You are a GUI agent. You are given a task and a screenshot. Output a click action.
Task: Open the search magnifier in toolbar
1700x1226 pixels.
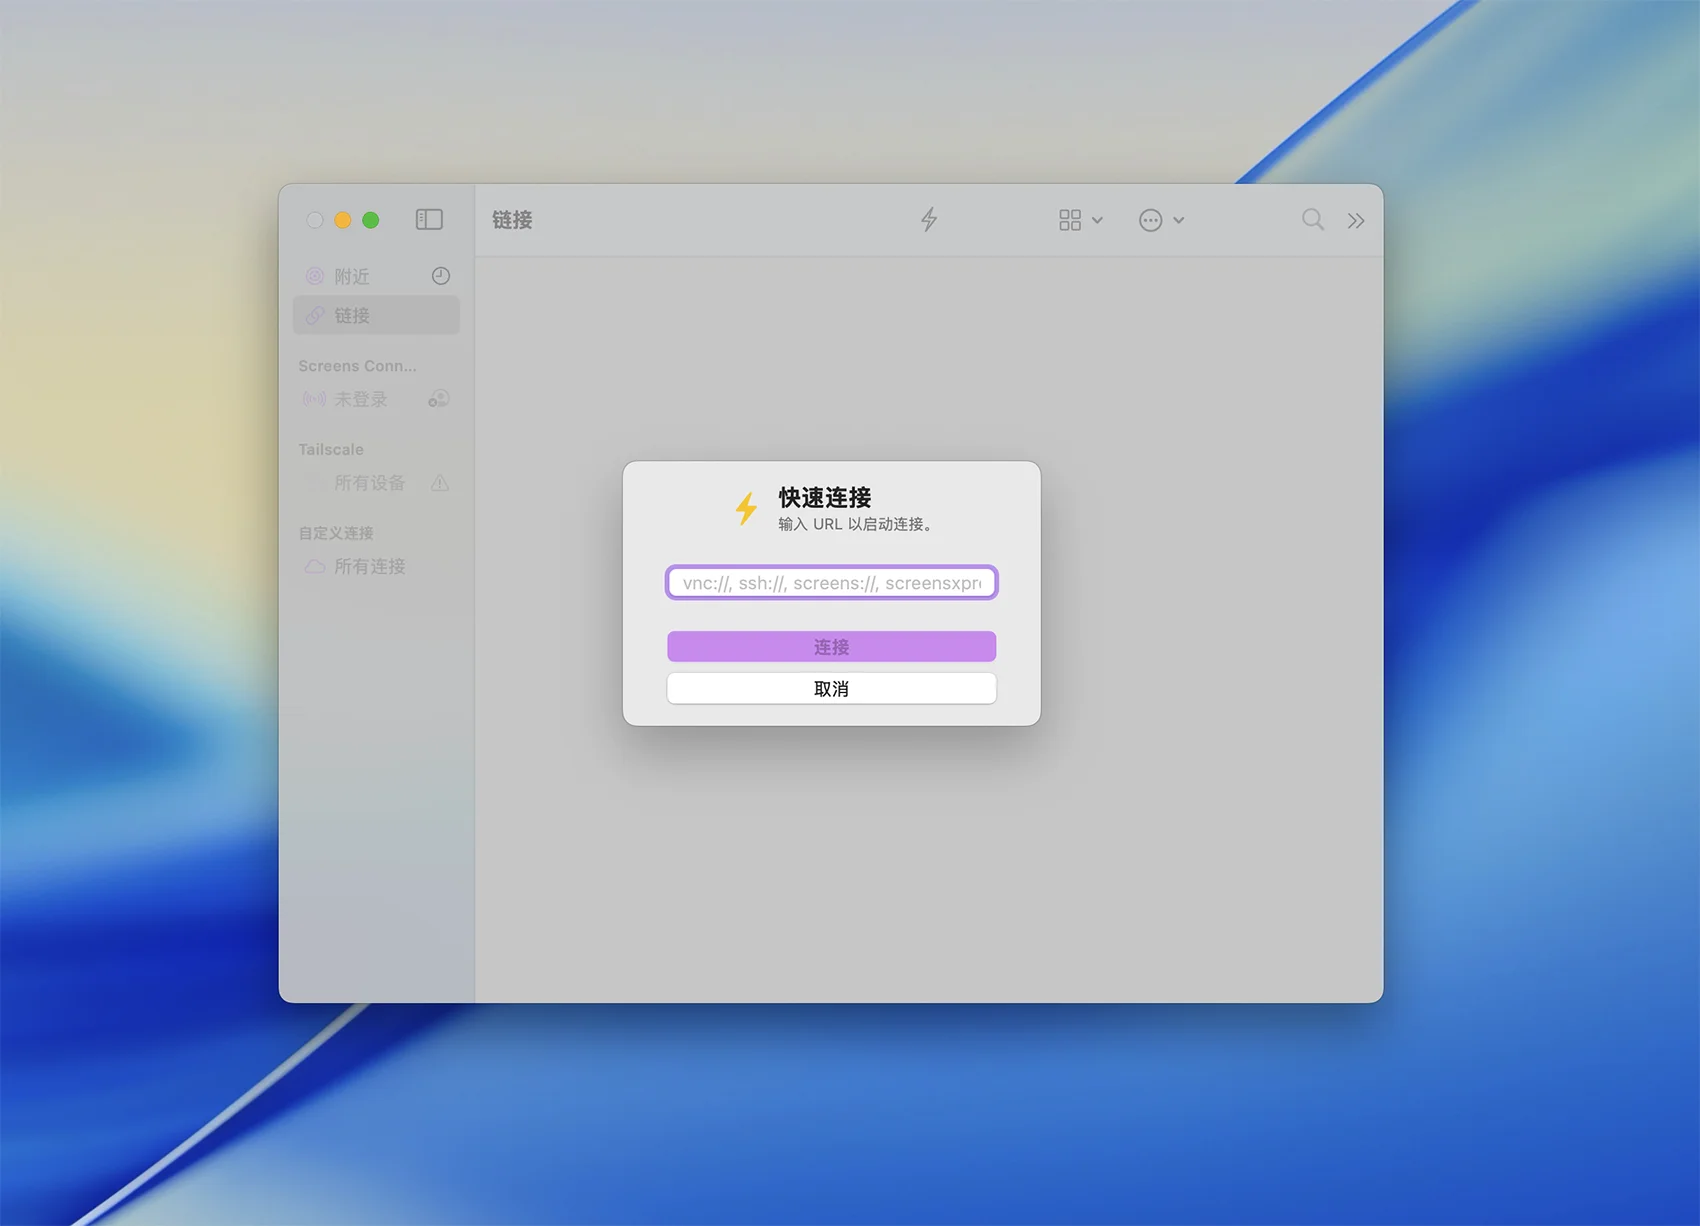click(1312, 220)
